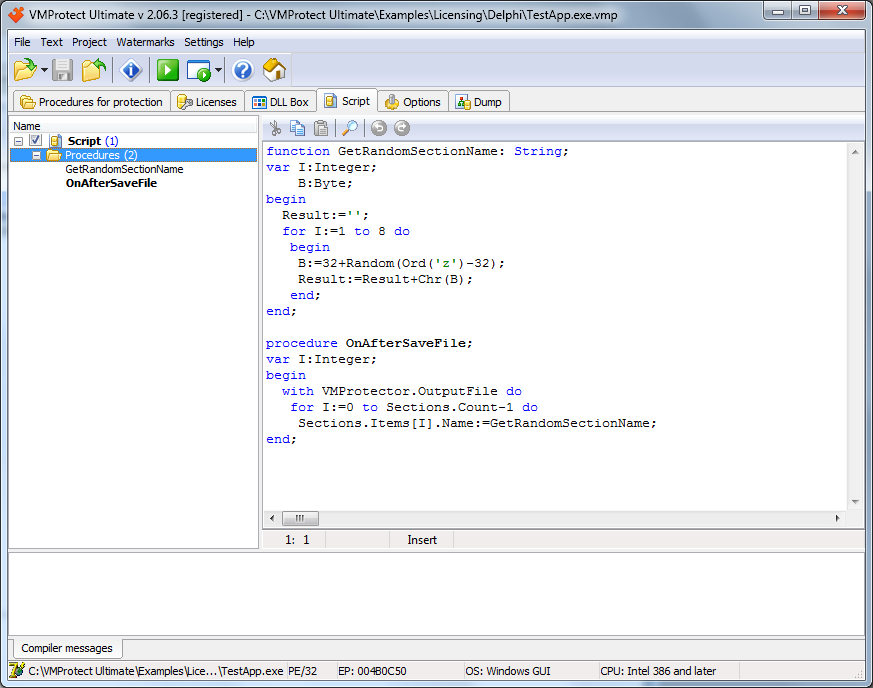
Task: Click the Paste clipboard icon
Action: (x=321, y=129)
